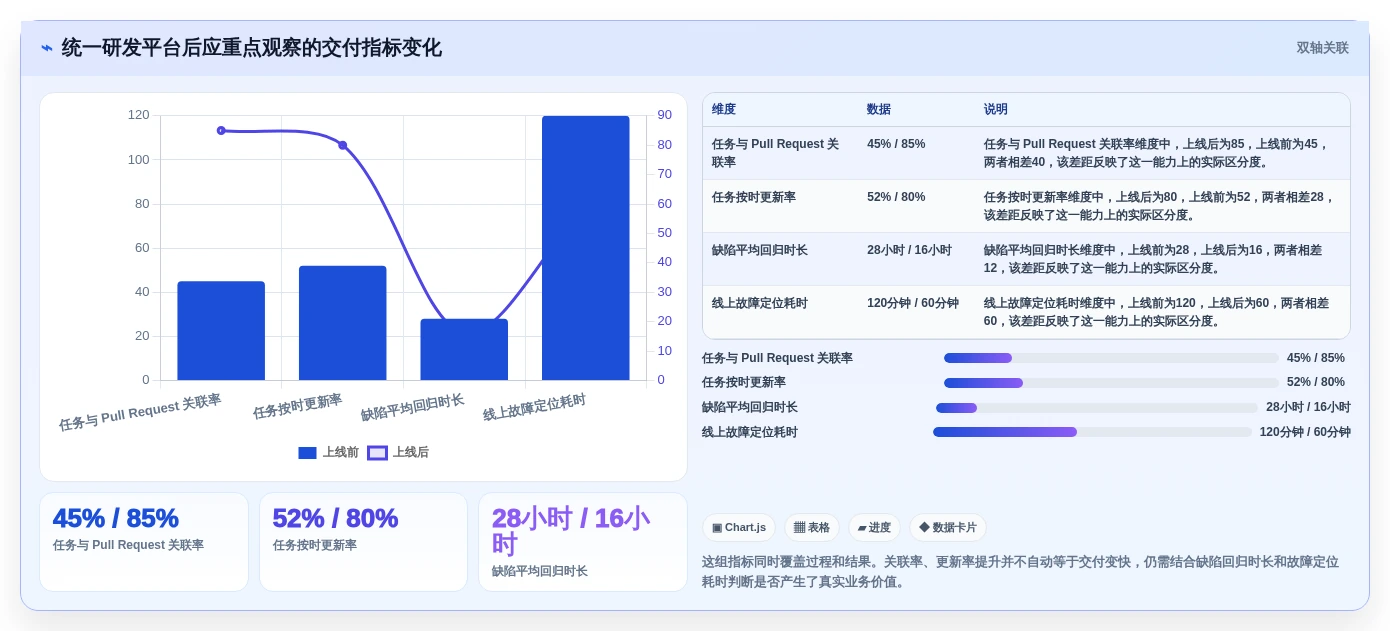Click the 任务与 Pull Request 关联率 bar in chart
Viewport: 1390px width, 631px height.
tap(221, 331)
